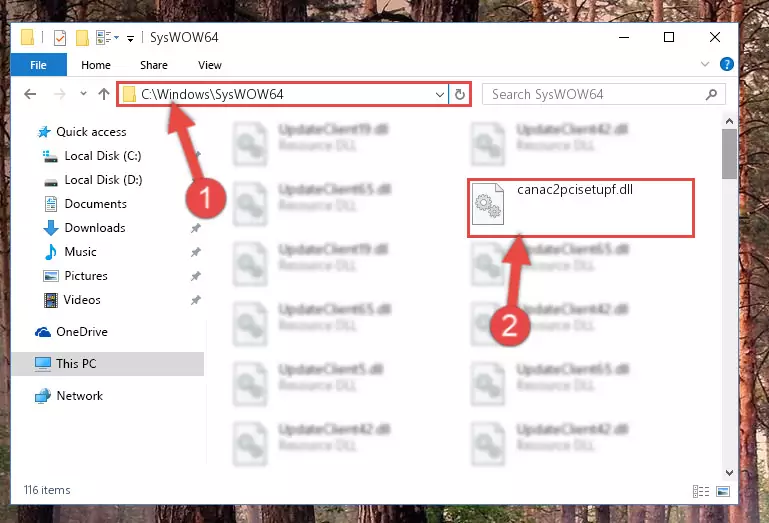Switch to Large icons view in status bar
Image resolution: width=769 pixels, height=523 pixels.
pyautogui.click(x=723, y=491)
